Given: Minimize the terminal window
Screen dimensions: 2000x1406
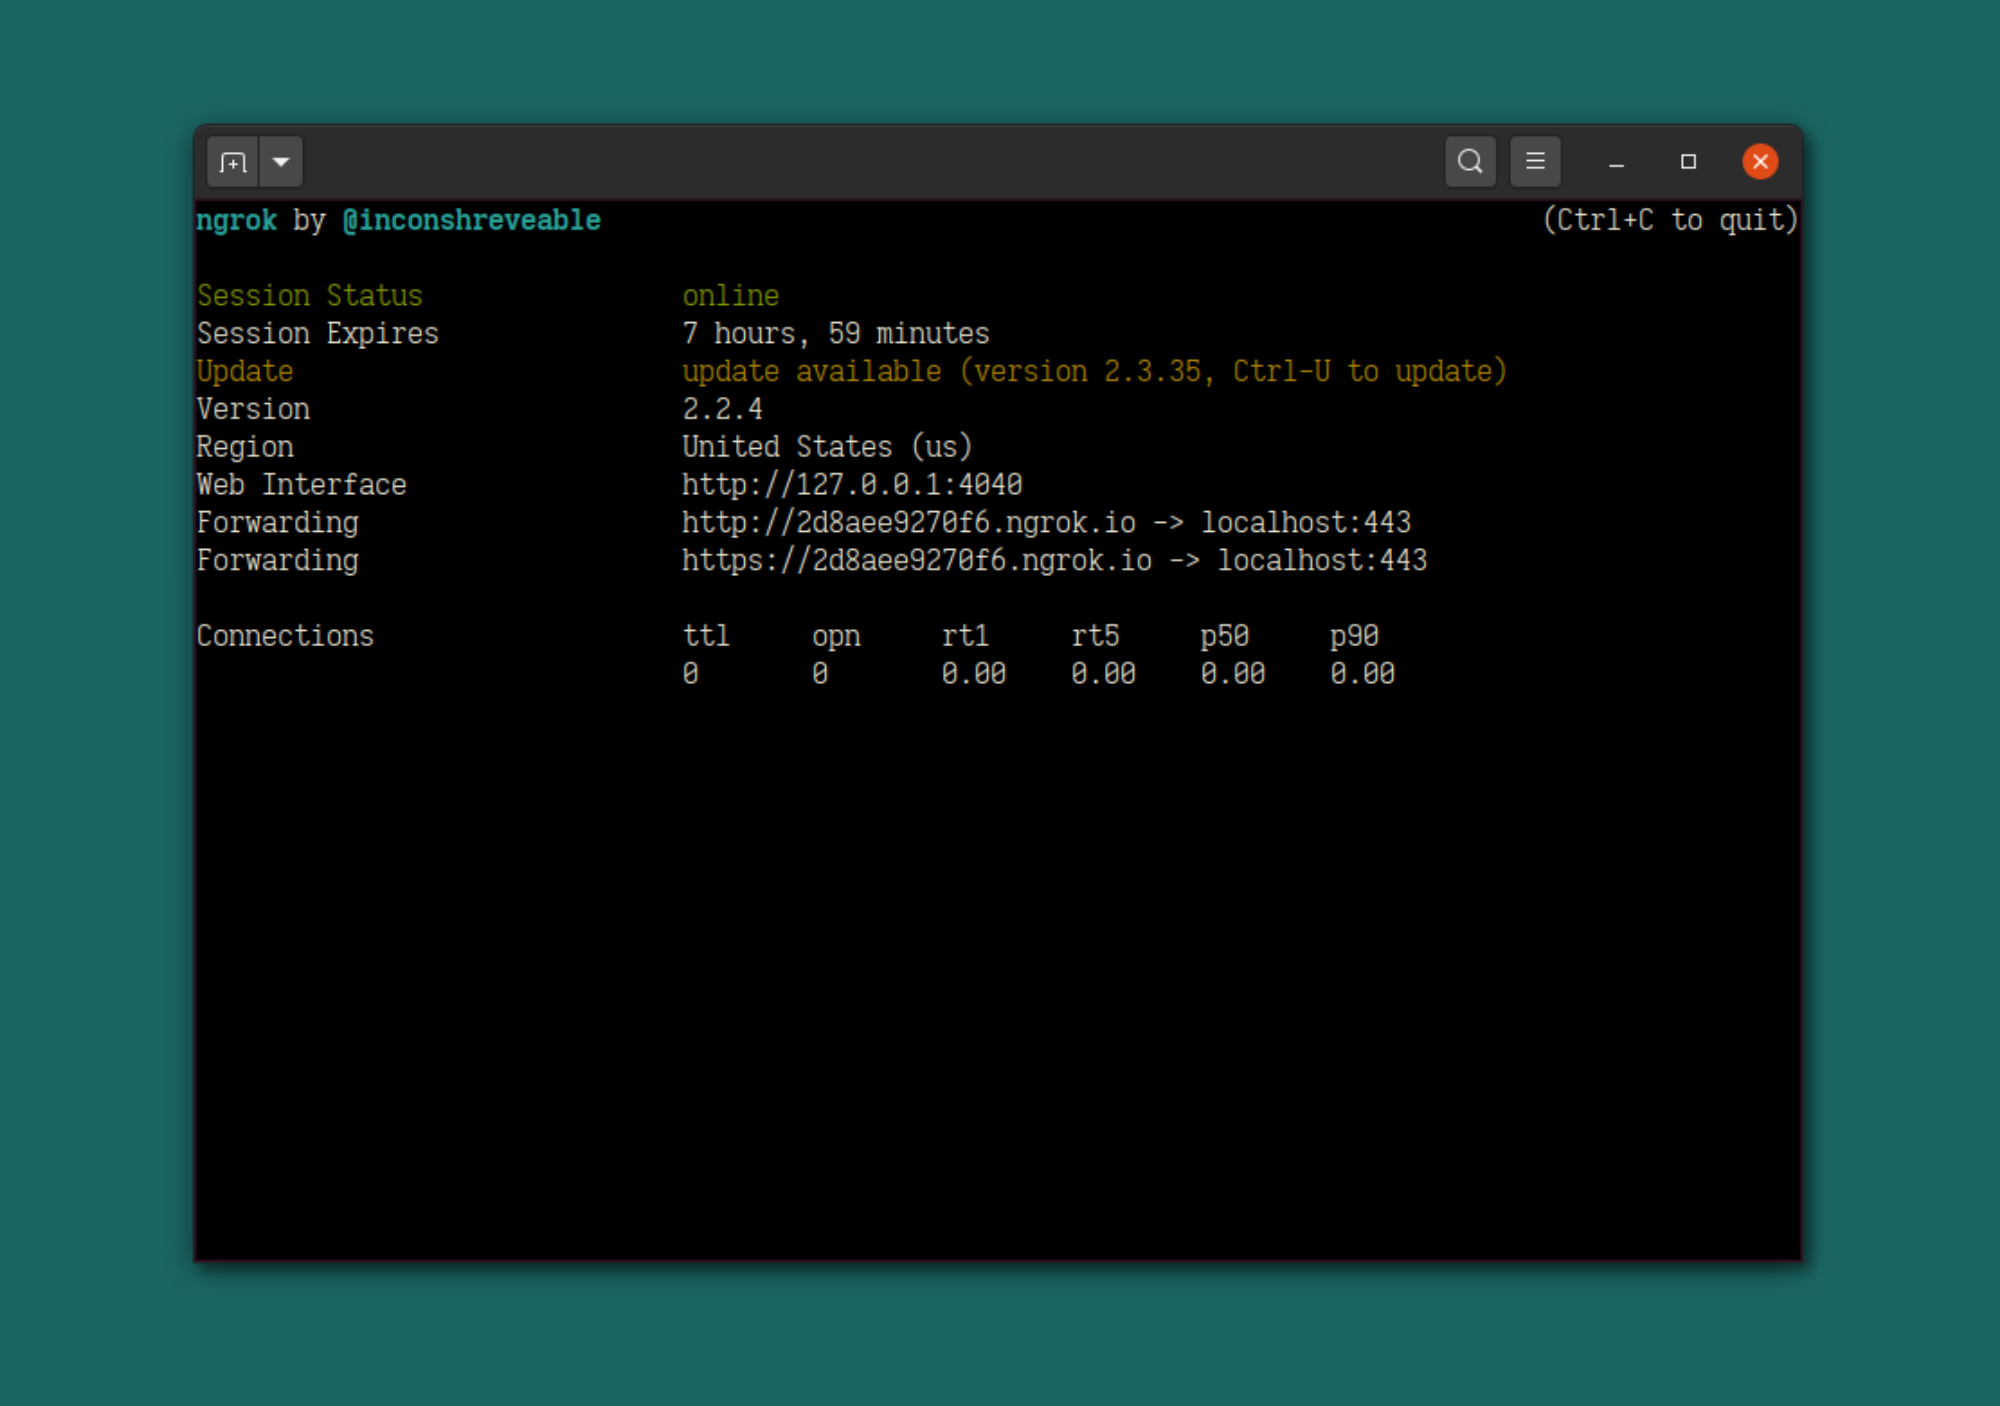Looking at the screenshot, I should click(1616, 162).
